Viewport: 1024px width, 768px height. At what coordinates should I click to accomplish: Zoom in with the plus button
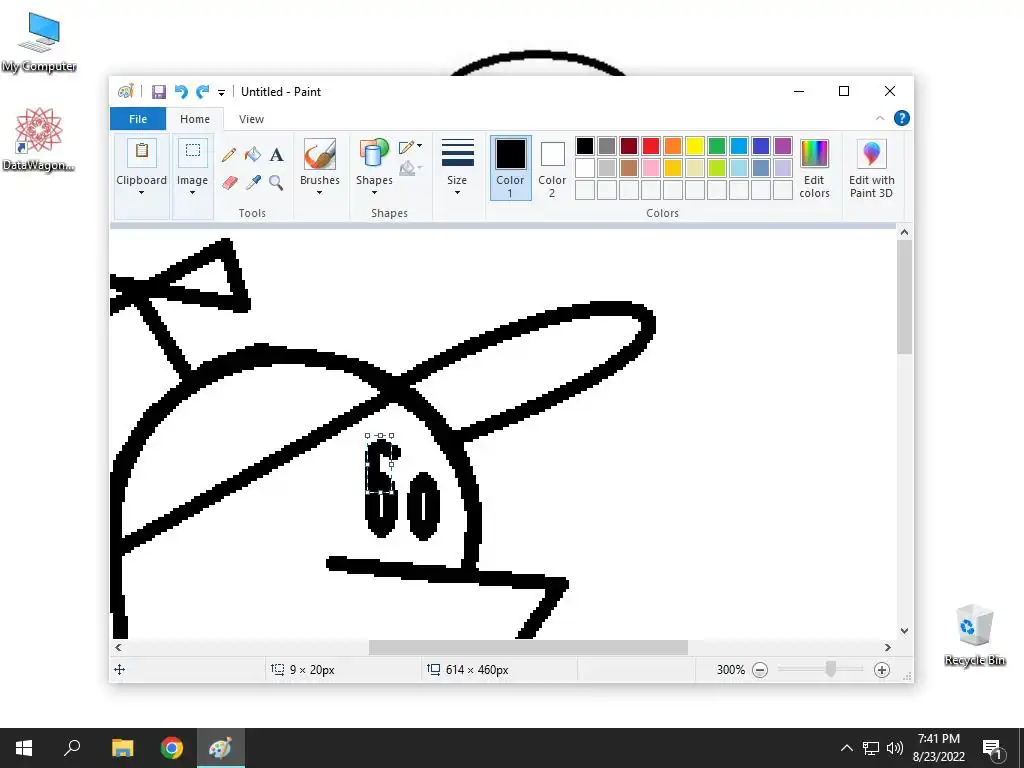point(882,670)
